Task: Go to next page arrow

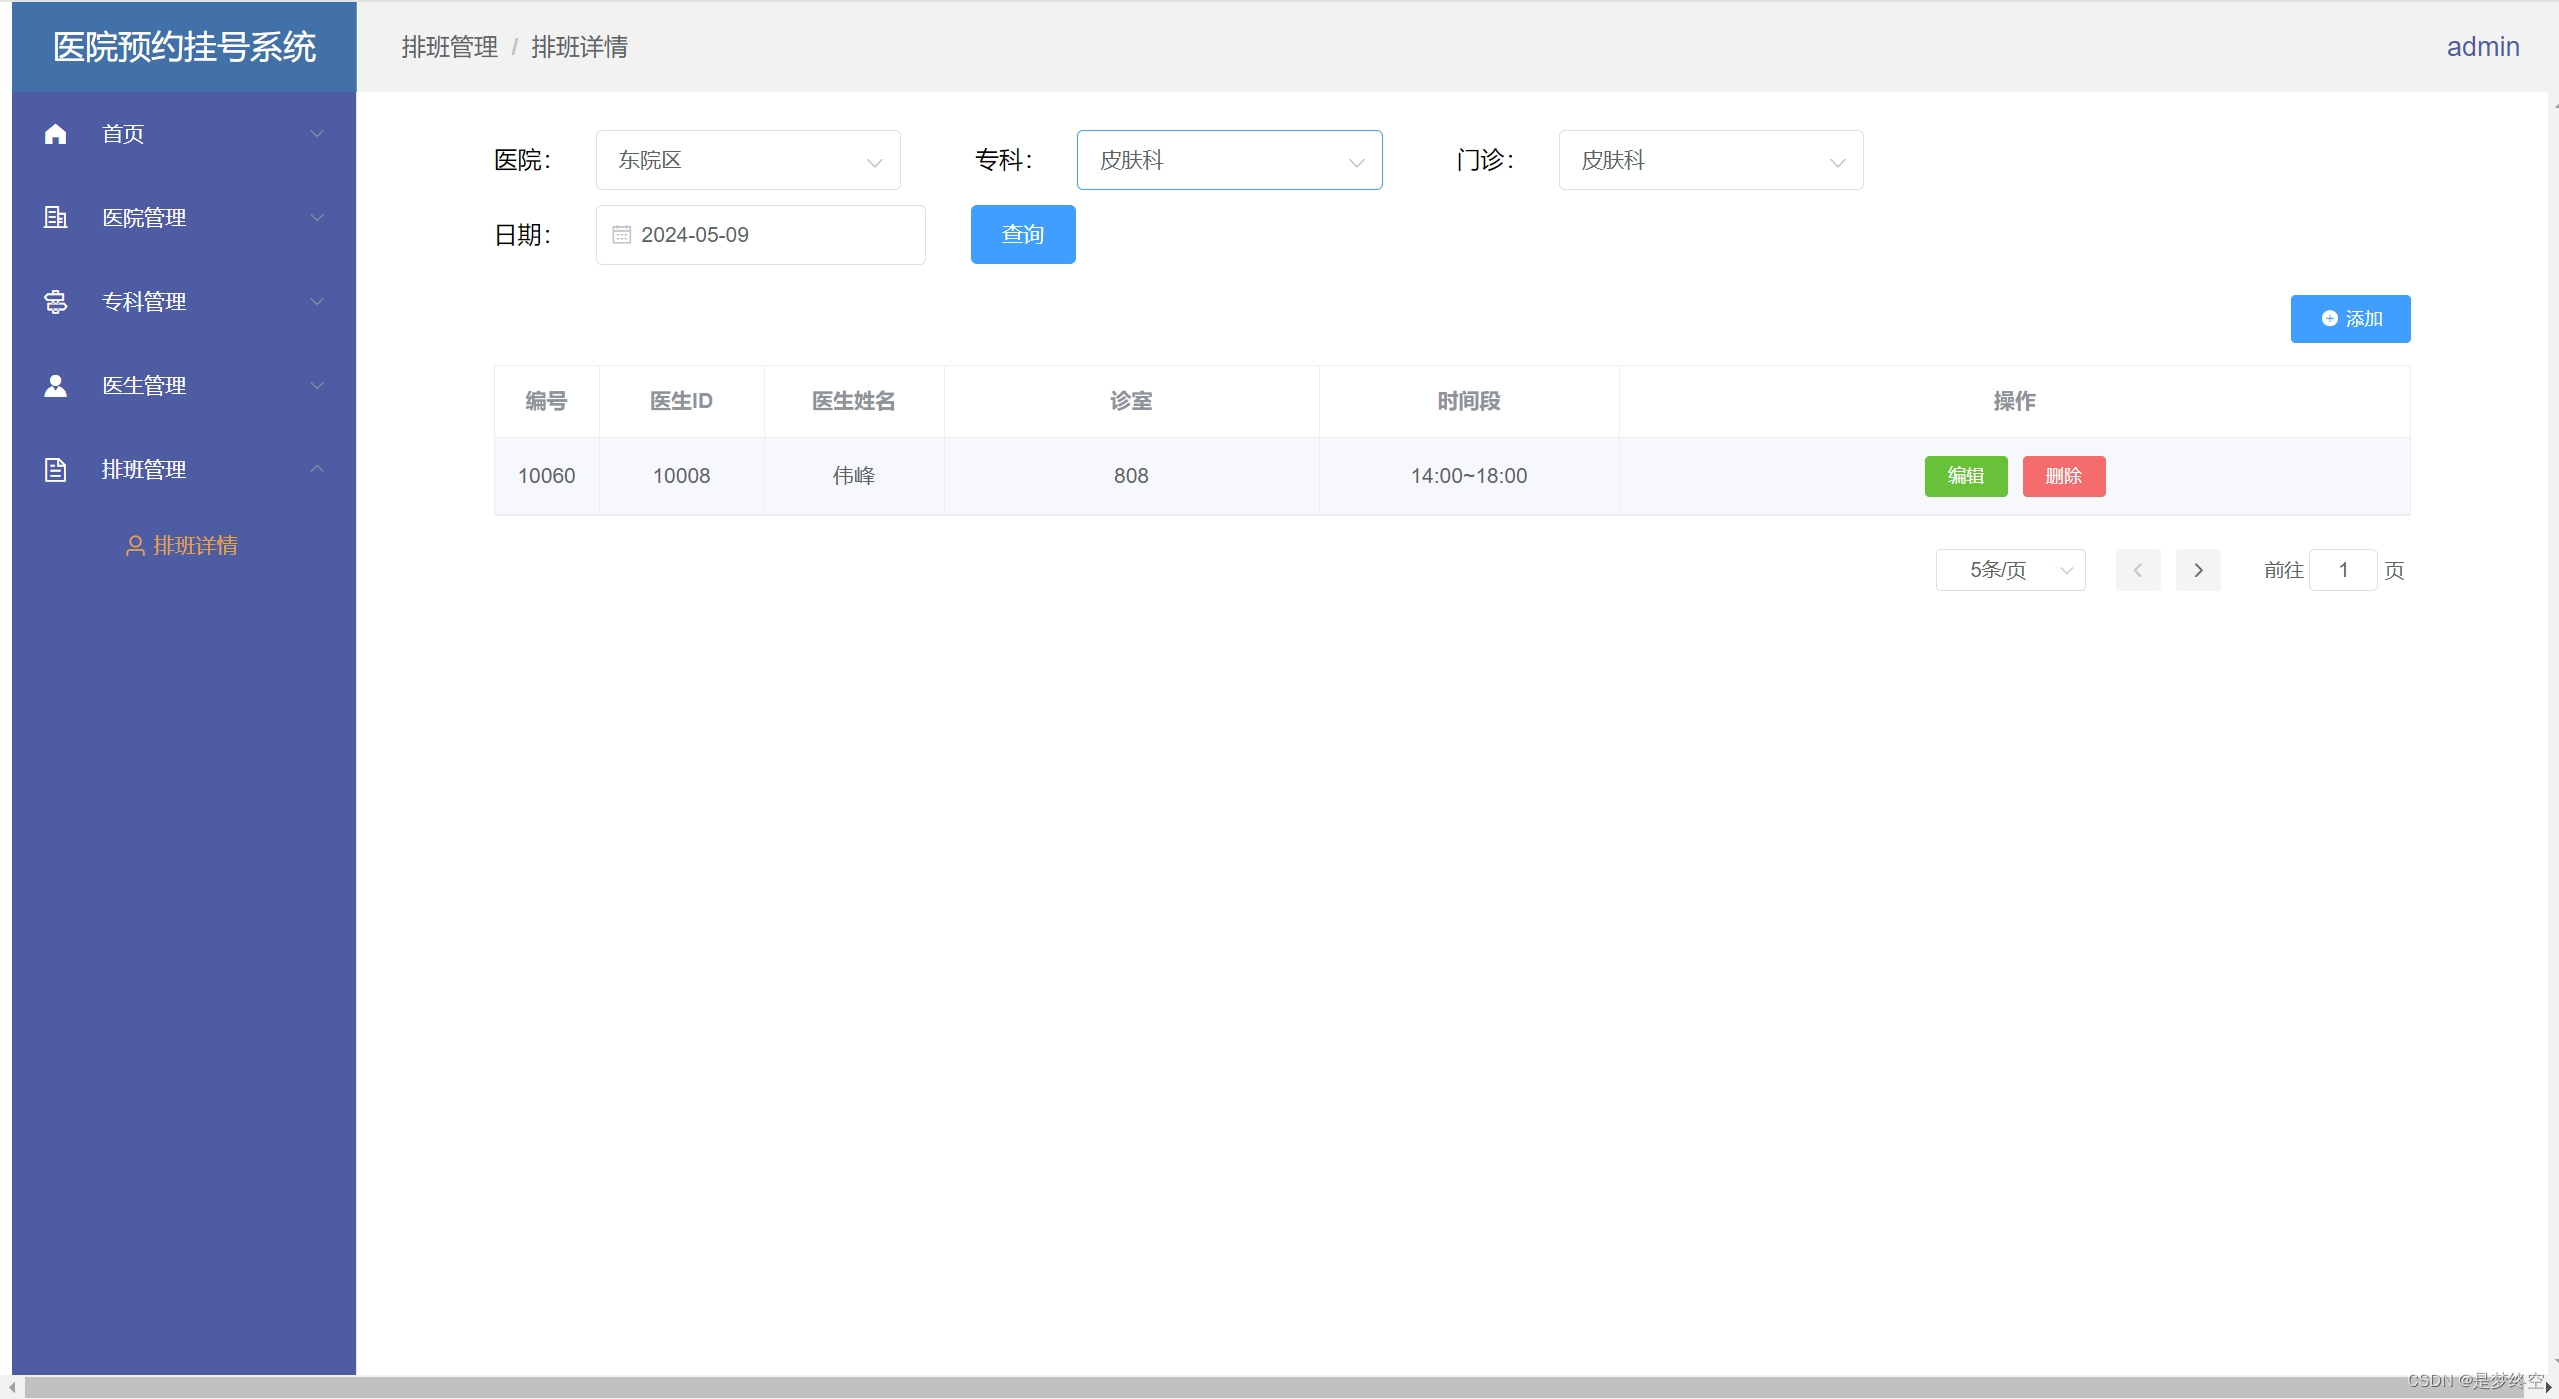Action: [2198, 570]
